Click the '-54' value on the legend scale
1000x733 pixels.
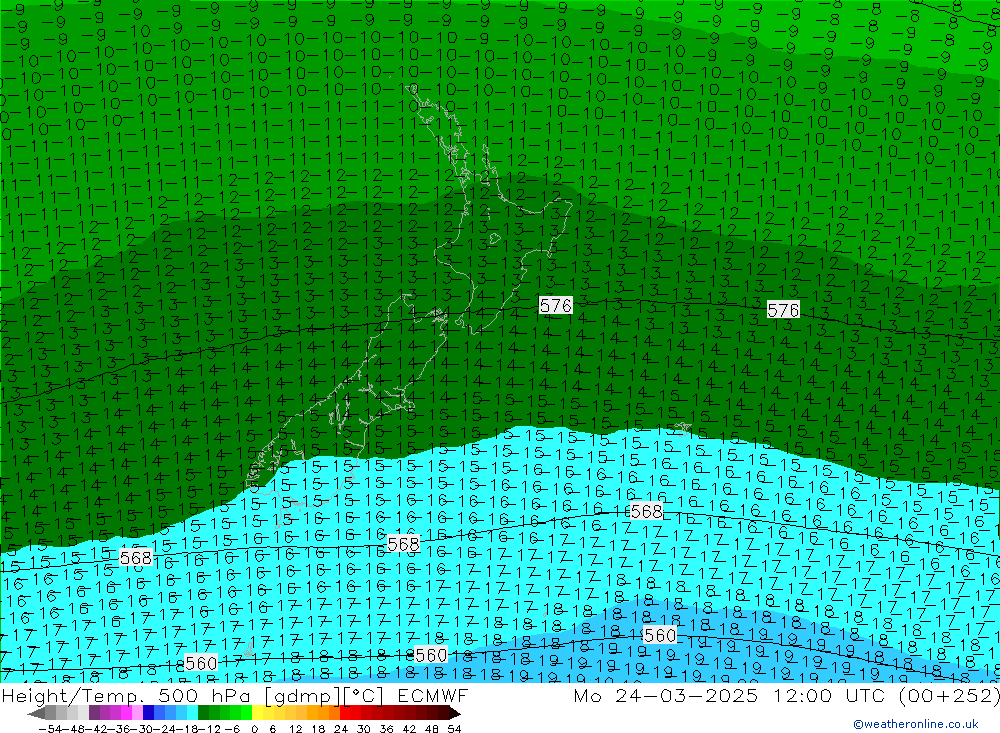[50, 729]
